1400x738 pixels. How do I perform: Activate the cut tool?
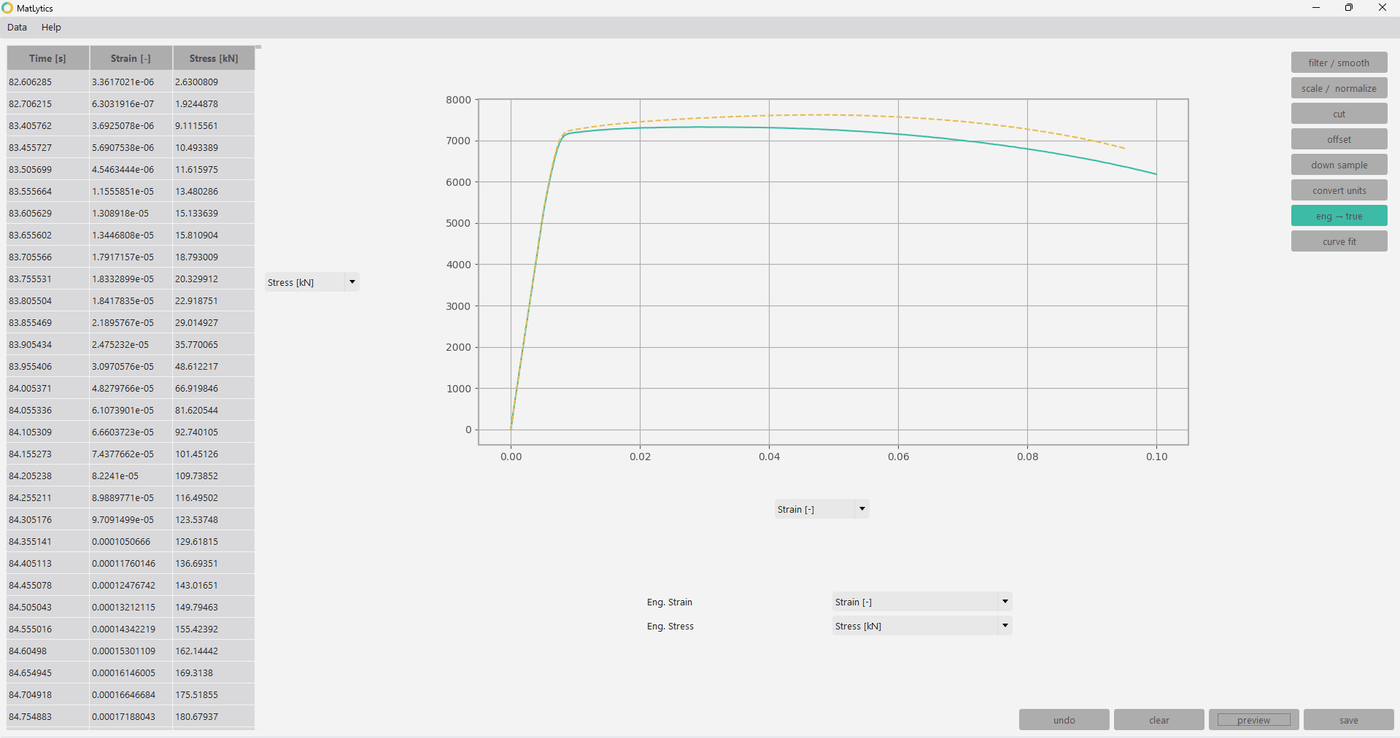point(1338,113)
